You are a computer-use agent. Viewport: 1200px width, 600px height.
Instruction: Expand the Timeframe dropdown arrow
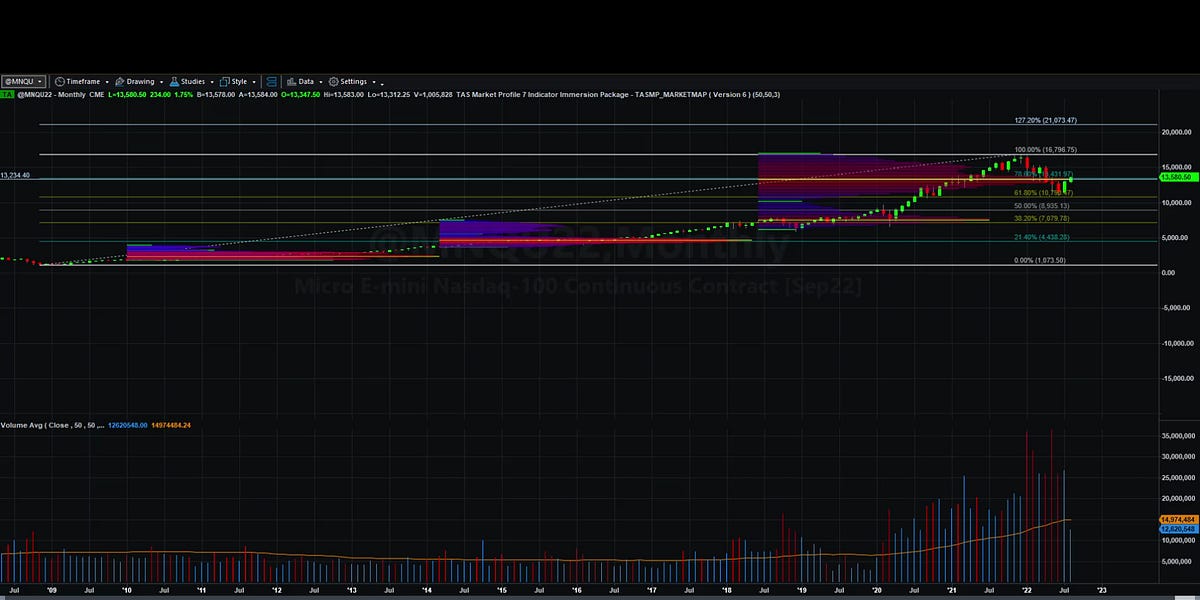(107, 82)
